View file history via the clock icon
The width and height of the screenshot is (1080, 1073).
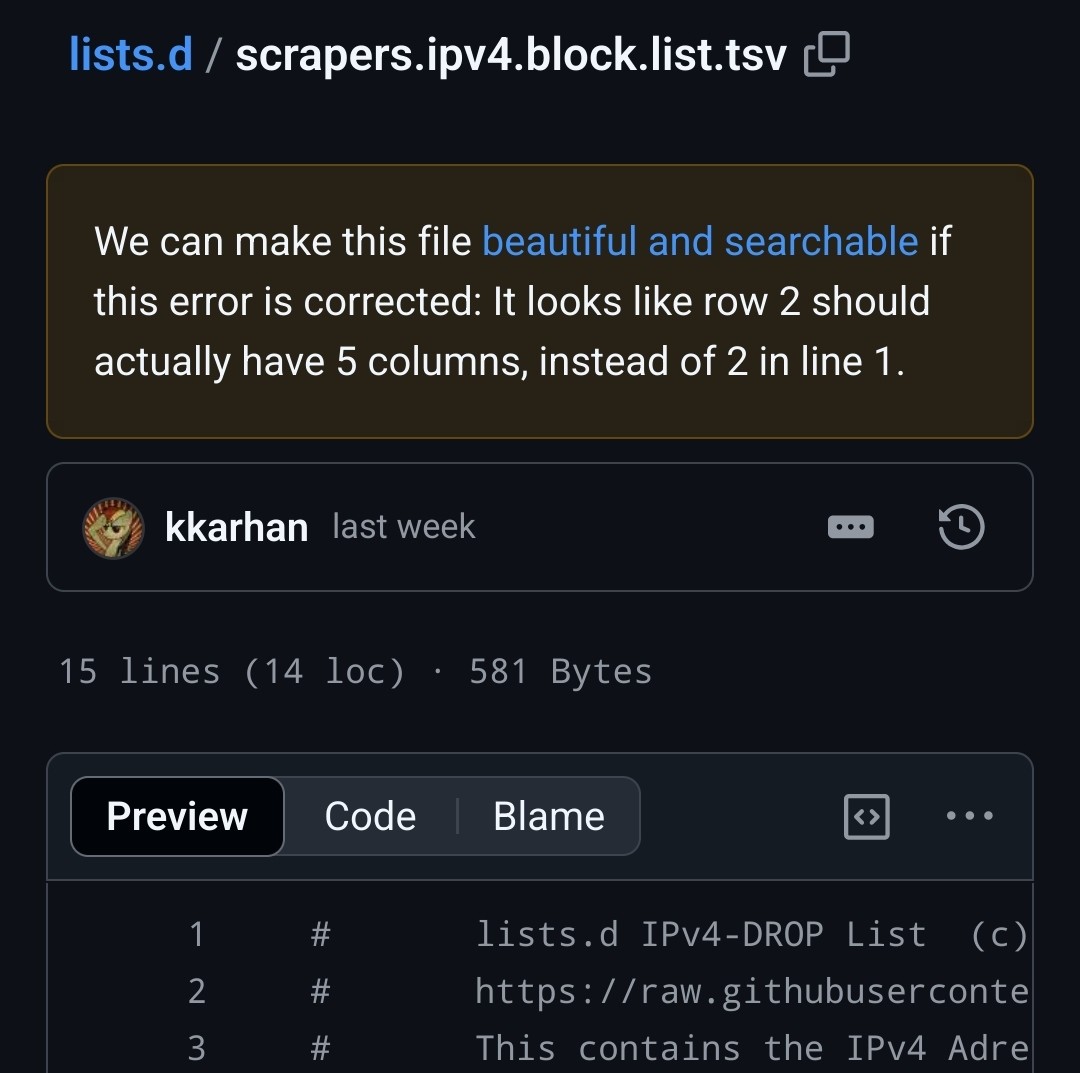(x=961, y=527)
